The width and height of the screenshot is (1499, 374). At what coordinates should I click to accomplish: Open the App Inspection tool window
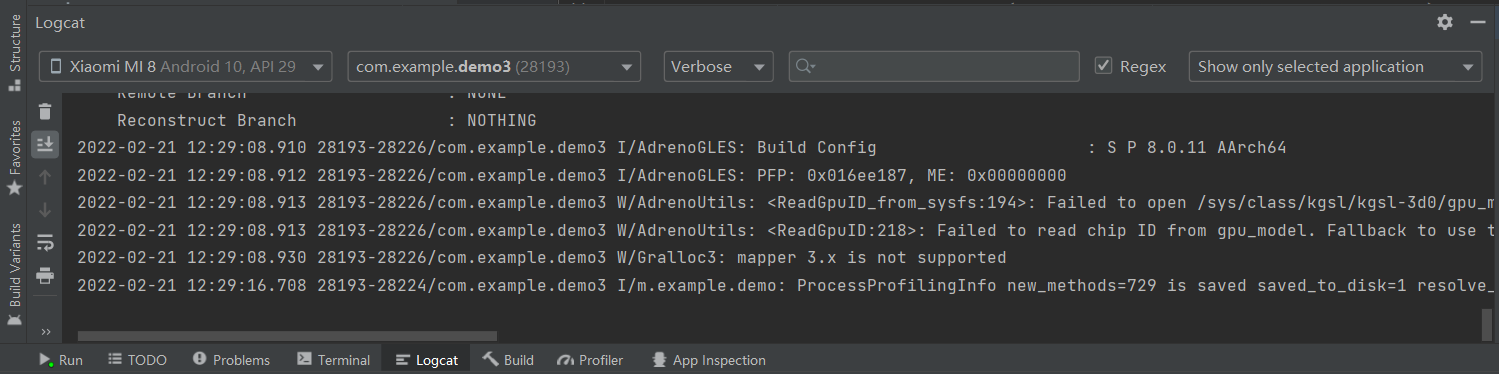point(708,360)
